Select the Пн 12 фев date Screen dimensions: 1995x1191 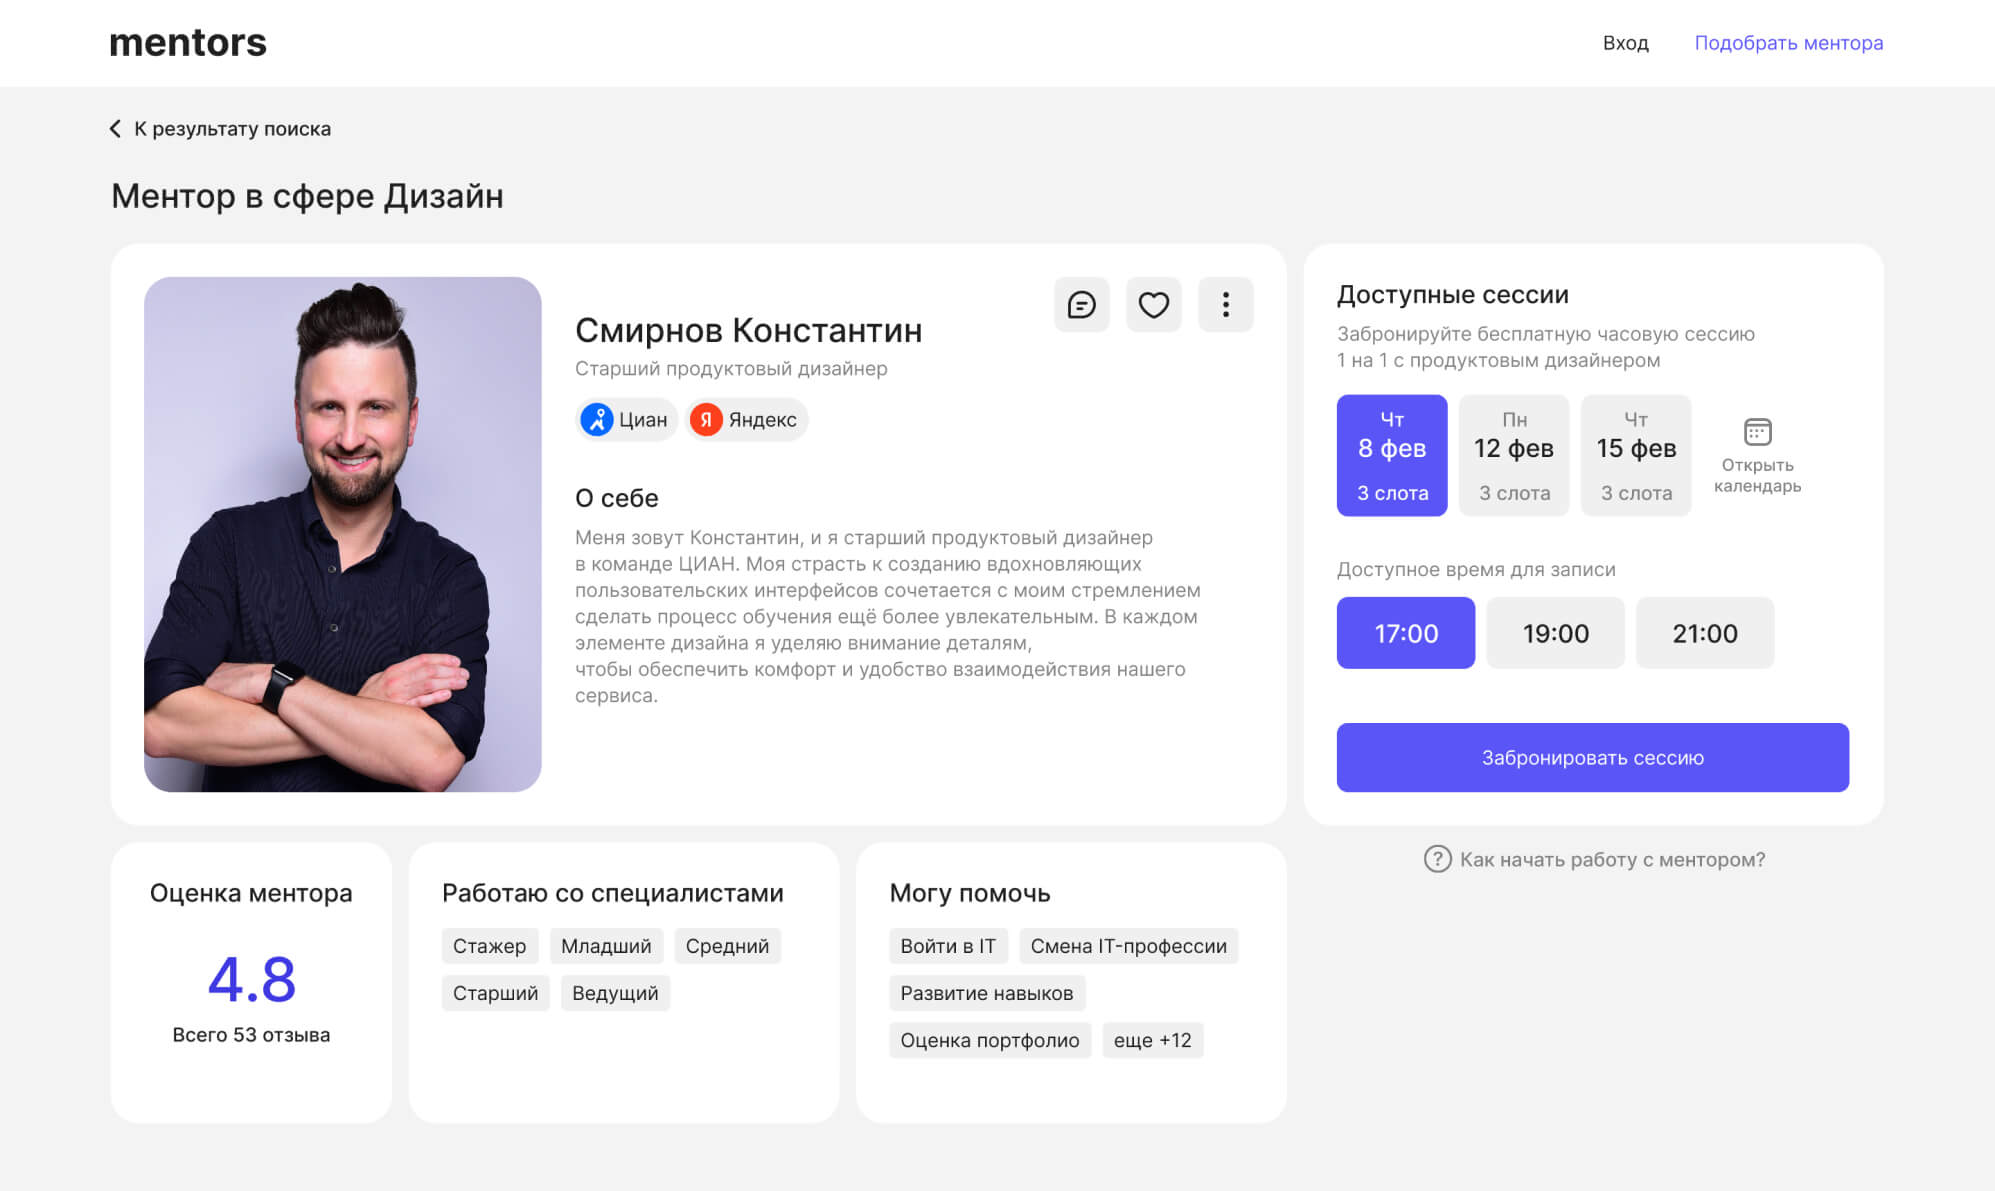click(x=1513, y=455)
